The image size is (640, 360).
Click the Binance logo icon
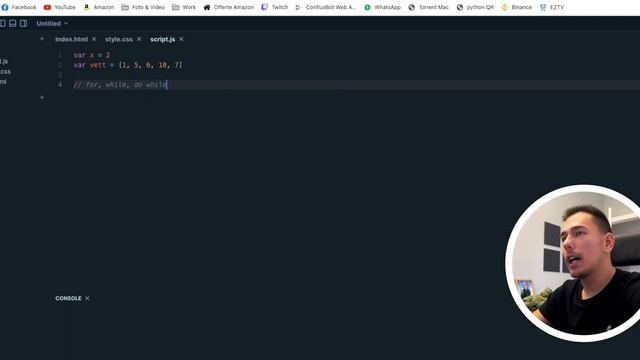[504, 7]
